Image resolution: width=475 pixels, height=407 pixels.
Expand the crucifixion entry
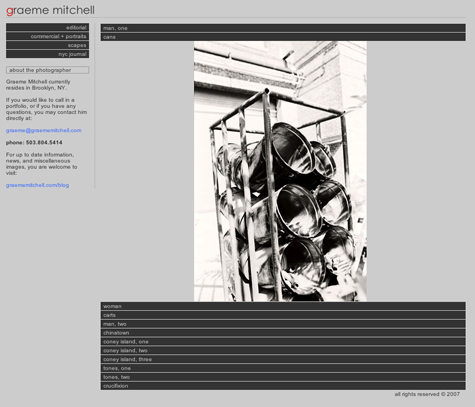click(283, 386)
